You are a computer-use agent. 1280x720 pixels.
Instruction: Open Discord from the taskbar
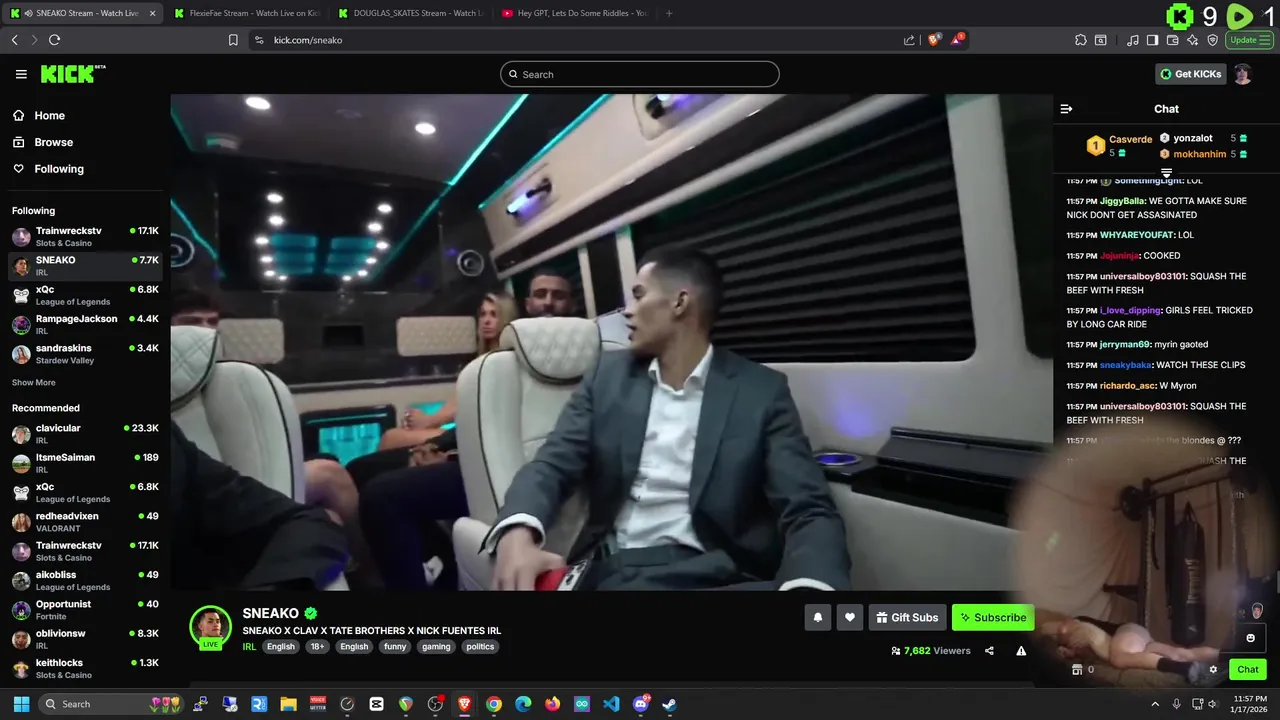tap(641, 704)
